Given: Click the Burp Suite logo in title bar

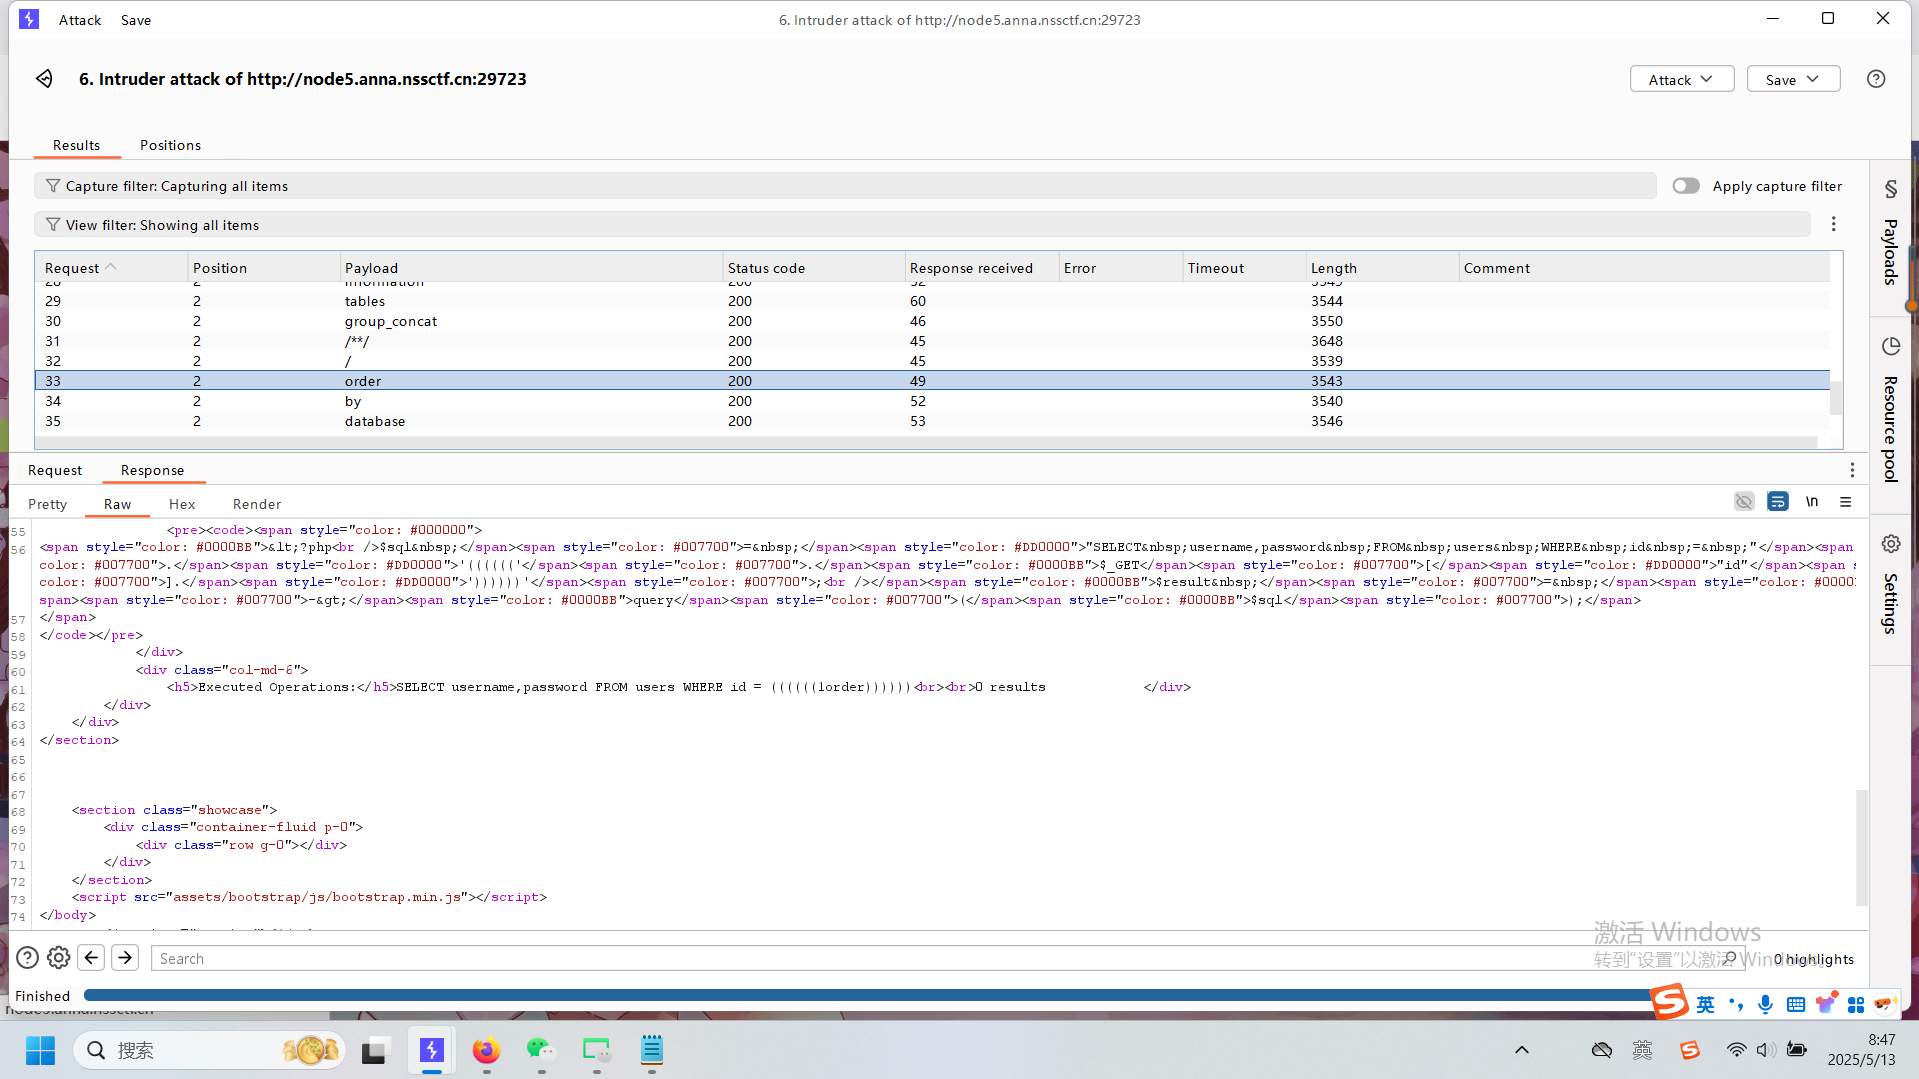Looking at the screenshot, I should pyautogui.click(x=29, y=19).
